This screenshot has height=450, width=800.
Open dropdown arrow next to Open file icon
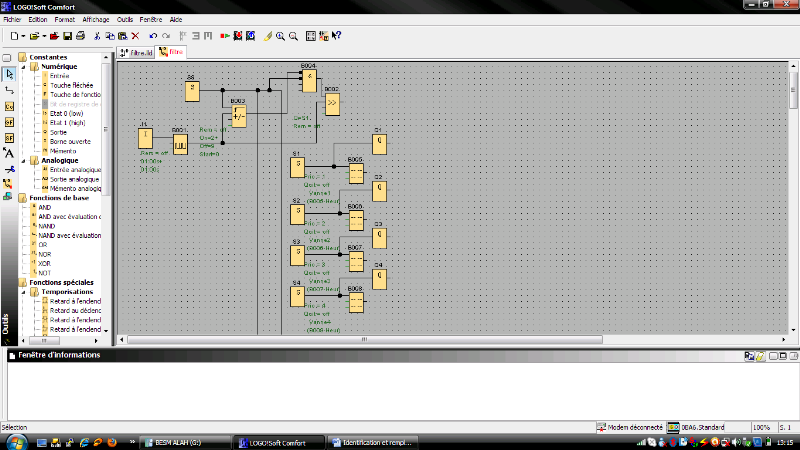[44, 36]
